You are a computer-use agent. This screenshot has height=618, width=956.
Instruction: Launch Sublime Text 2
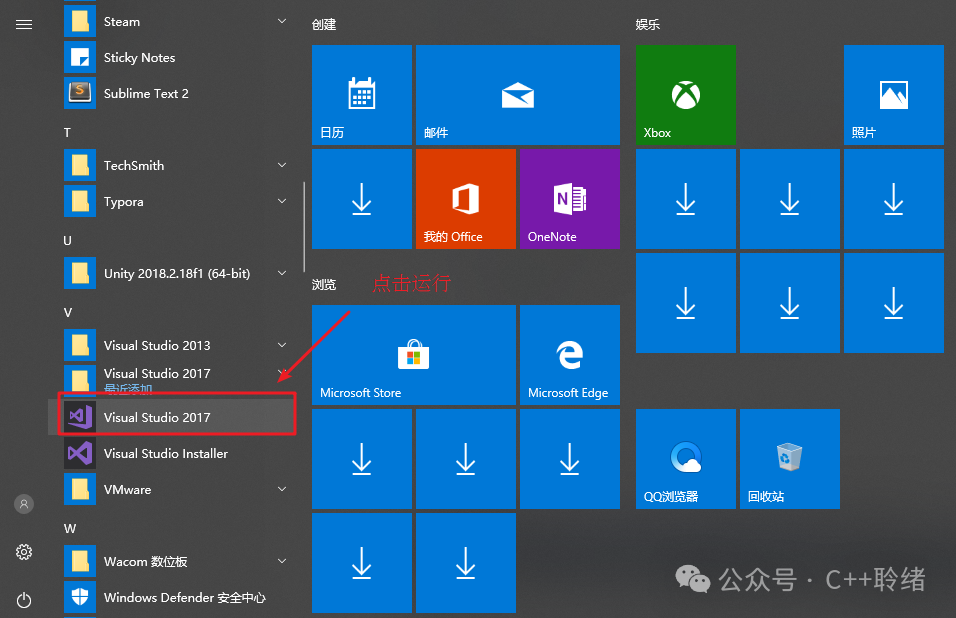point(177,94)
